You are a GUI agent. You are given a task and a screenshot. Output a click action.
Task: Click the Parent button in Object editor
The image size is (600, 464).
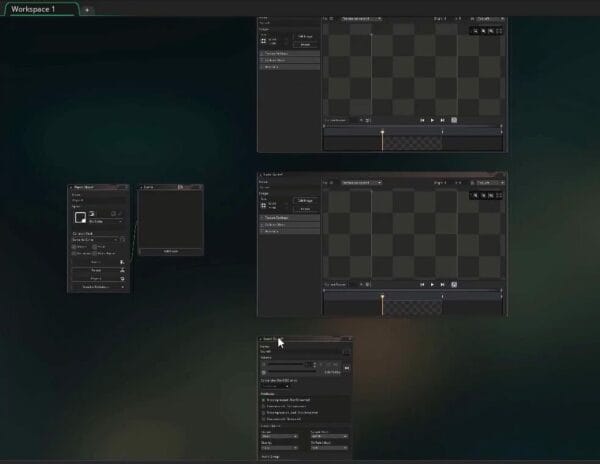click(x=99, y=270)
